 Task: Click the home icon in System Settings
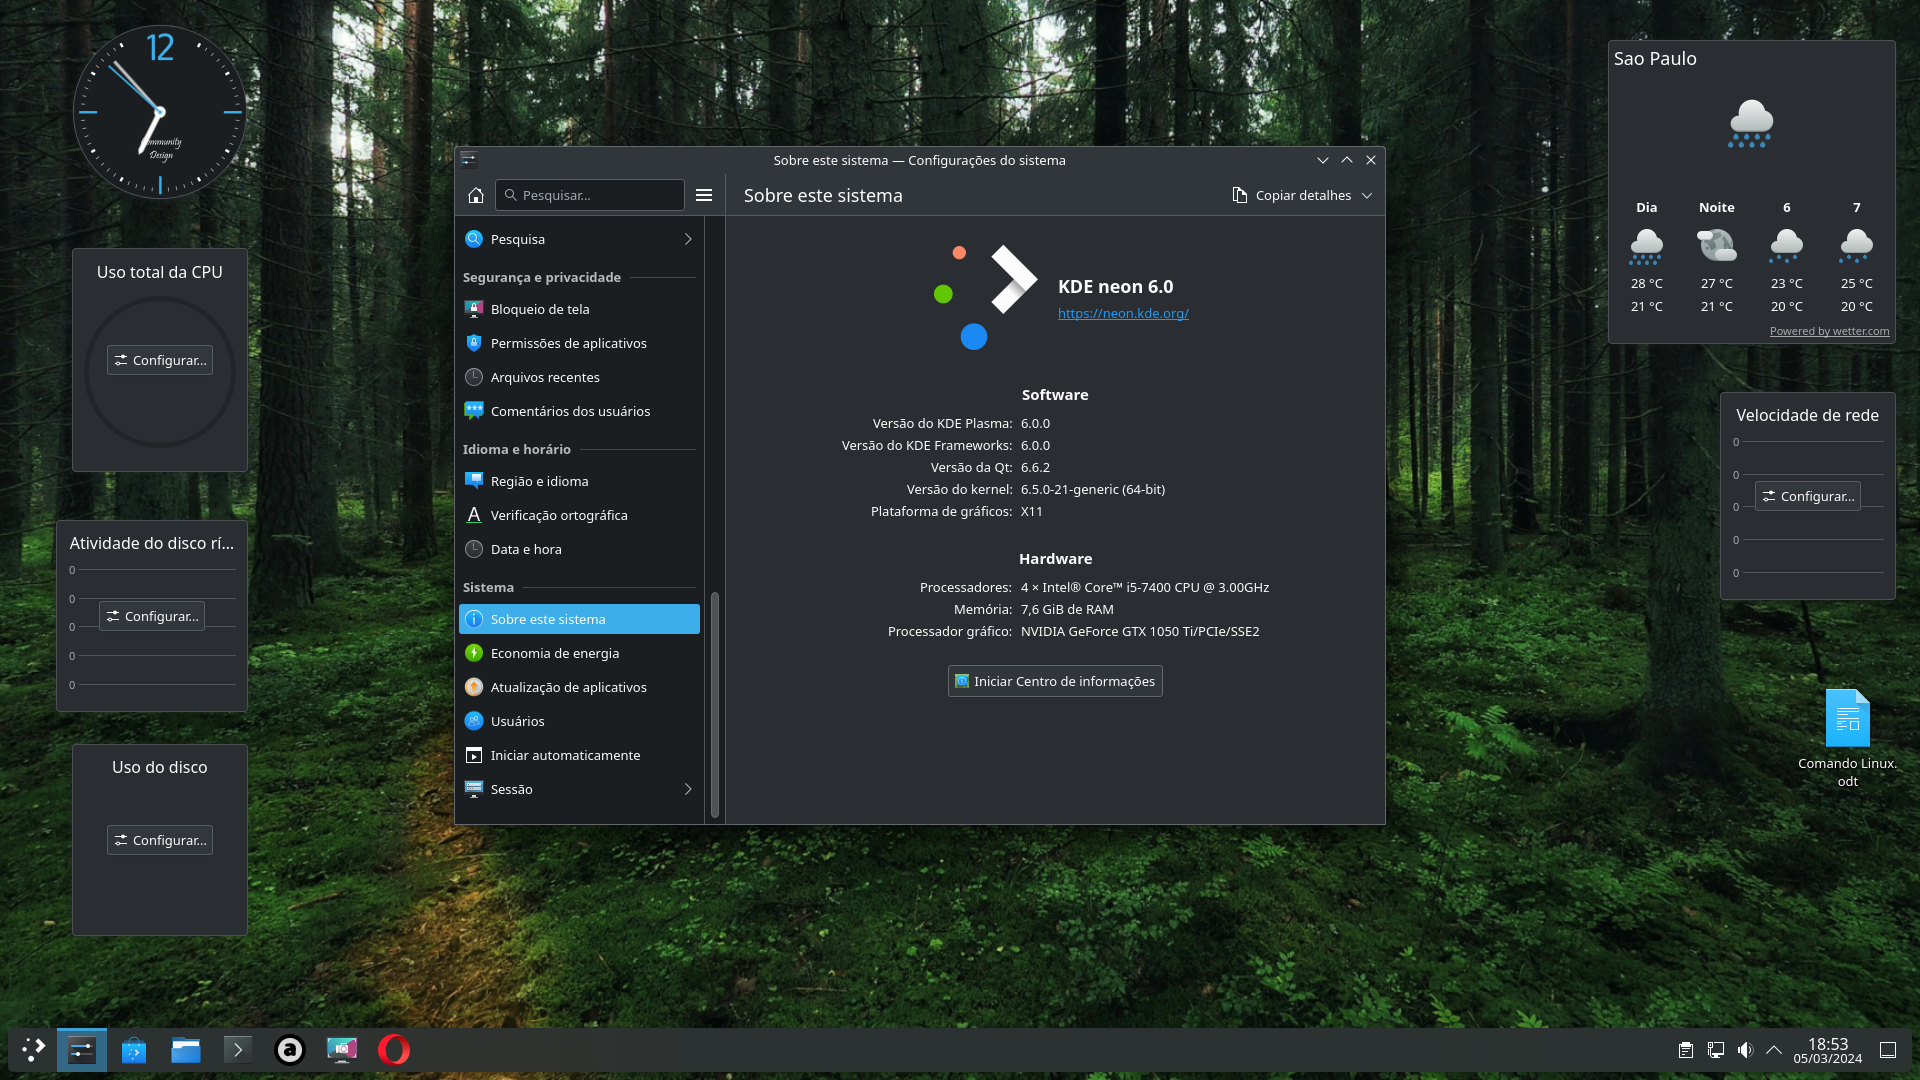[476, 195]
